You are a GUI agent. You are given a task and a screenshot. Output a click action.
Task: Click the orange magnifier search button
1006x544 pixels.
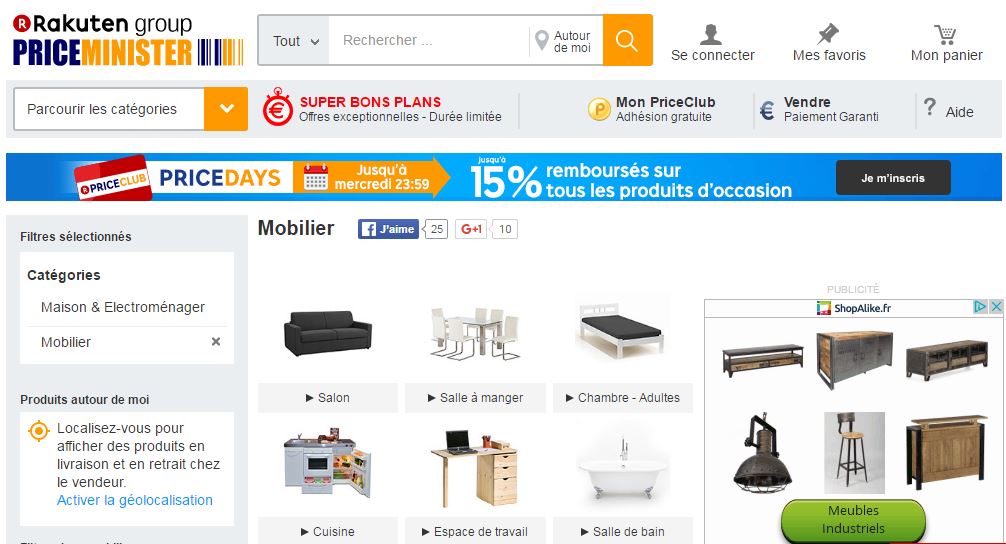tap(627, 40)
